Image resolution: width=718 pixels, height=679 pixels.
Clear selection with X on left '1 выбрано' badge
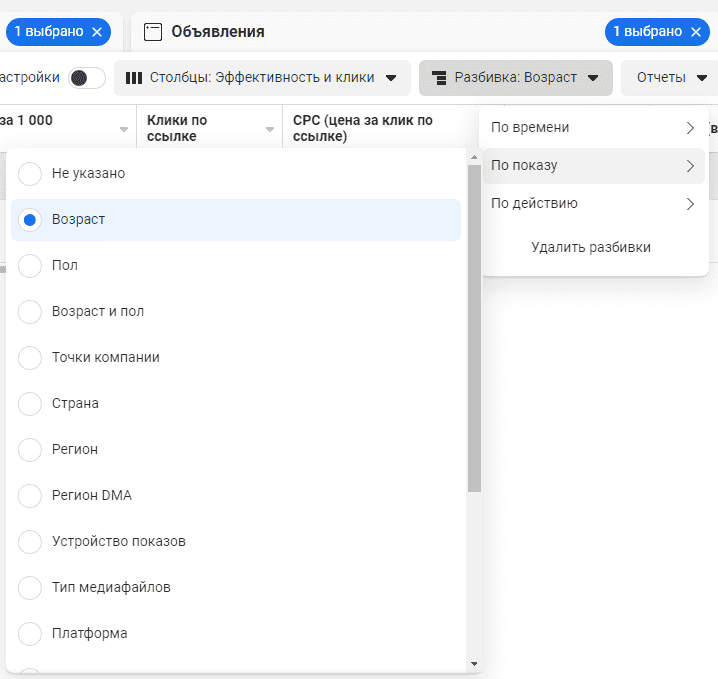97,32
